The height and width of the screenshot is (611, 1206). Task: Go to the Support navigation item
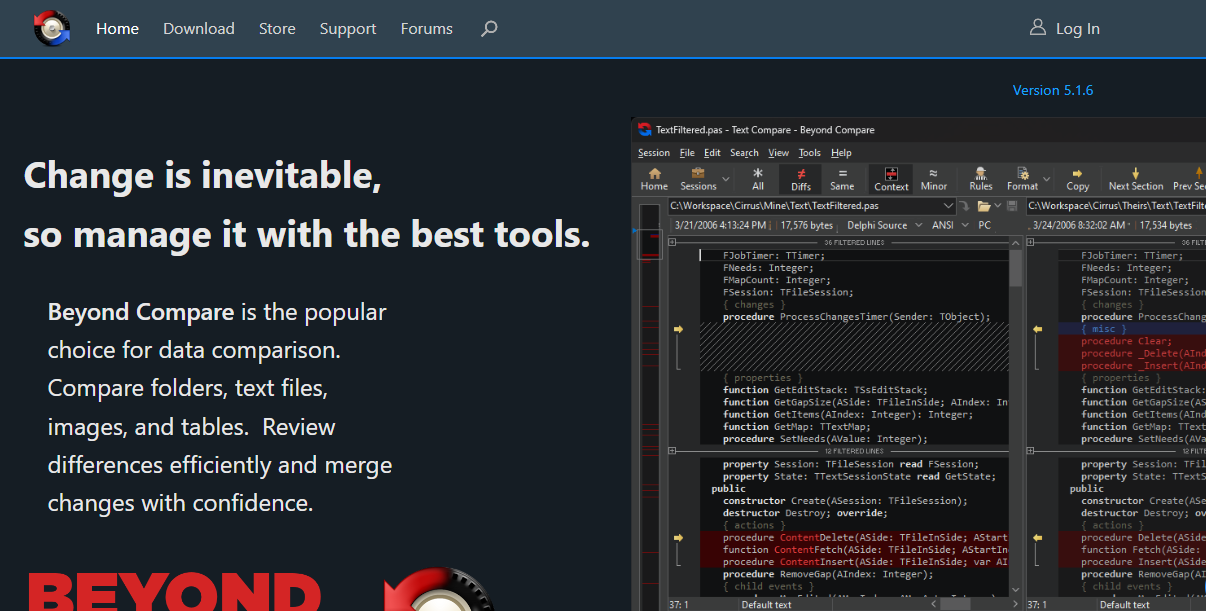348,29
